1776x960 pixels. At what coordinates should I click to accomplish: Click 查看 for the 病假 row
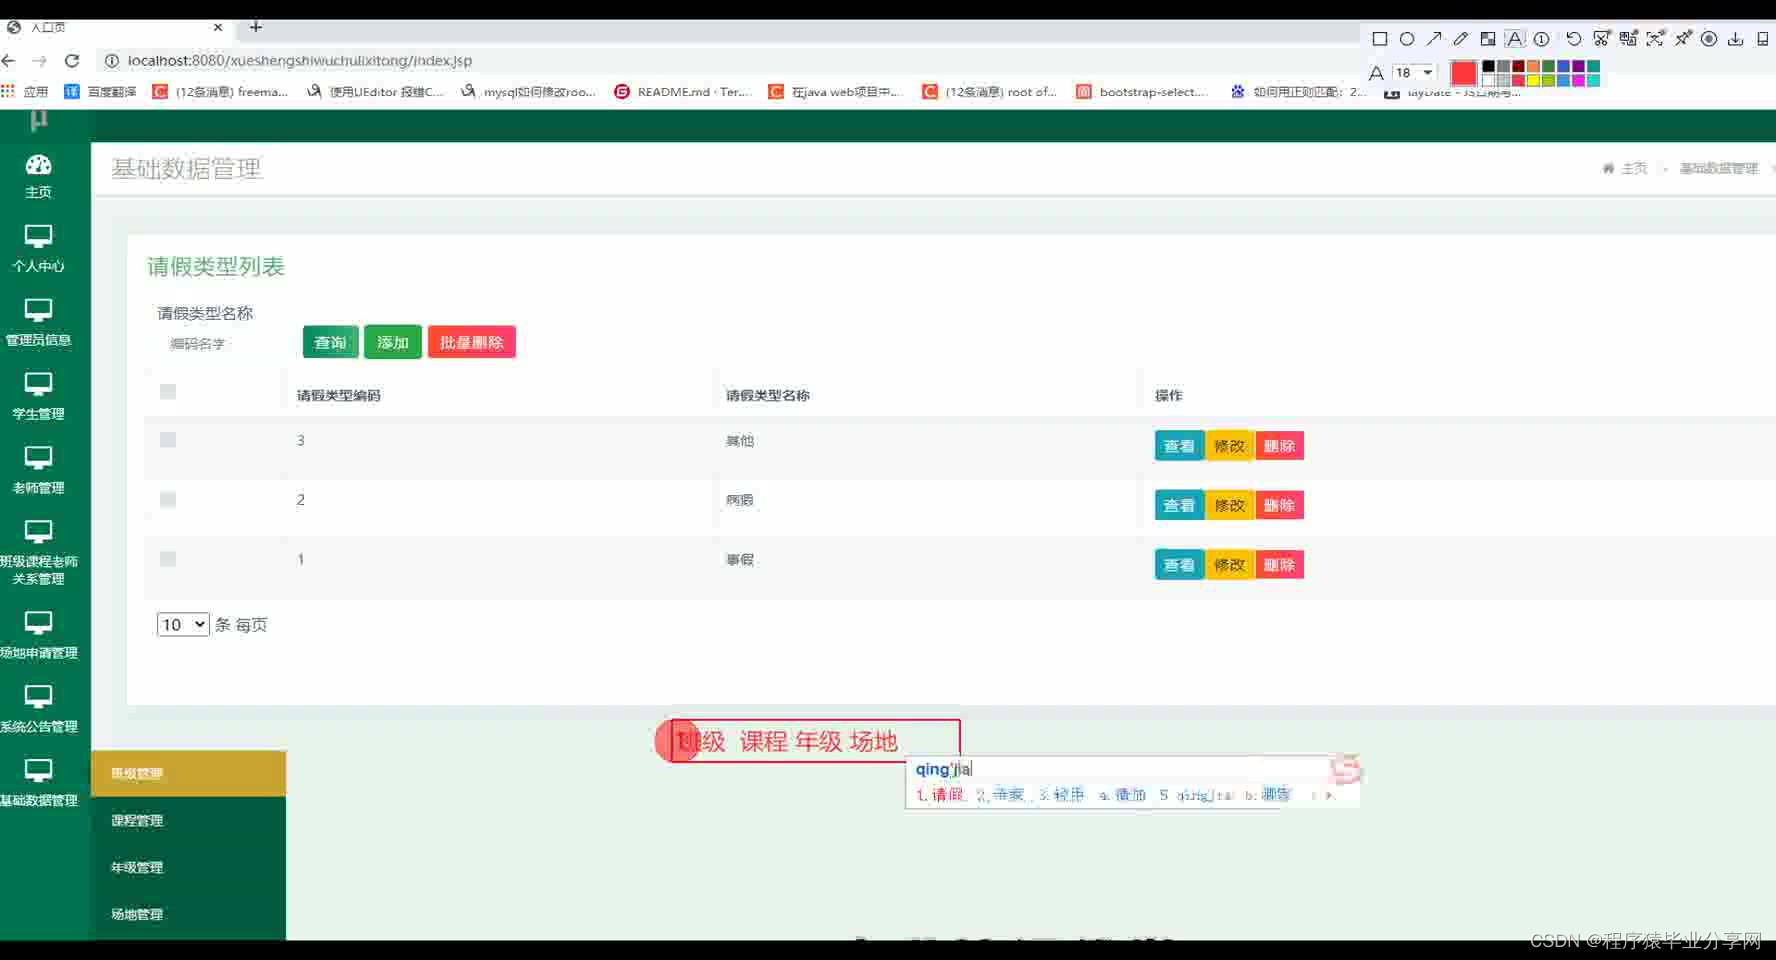pyautogui.click(x=1179, y=505)
